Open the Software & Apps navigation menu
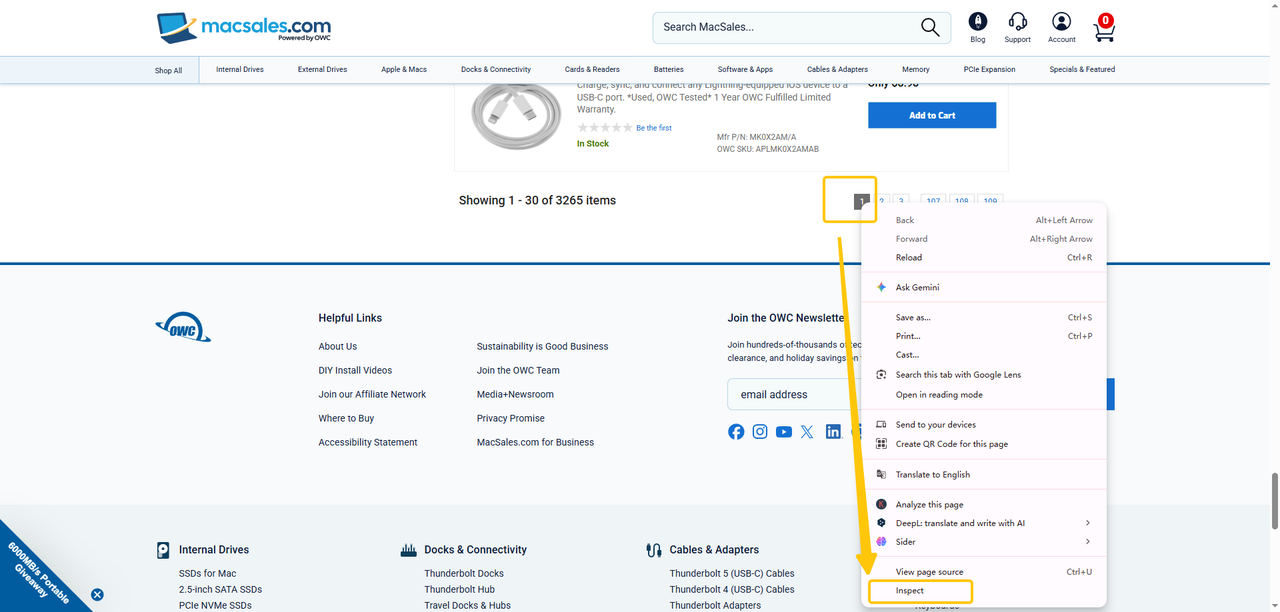The width and height of the screenshot is (1280, 612). tap(745, 70)
